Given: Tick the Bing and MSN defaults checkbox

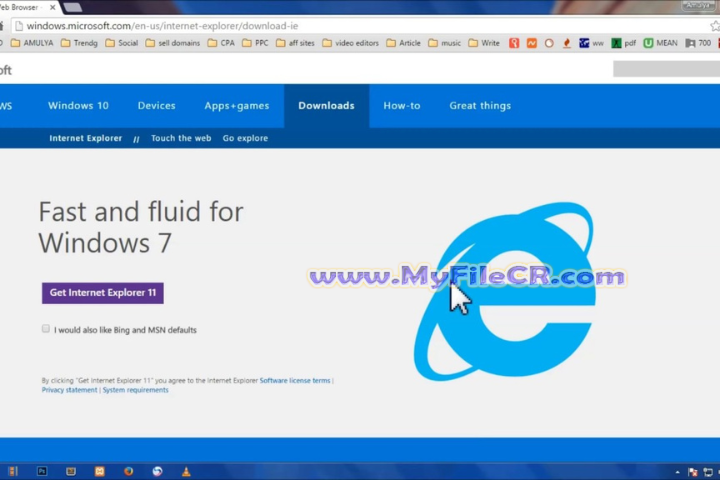Looking at the screenshot, I should pyautogui.click(x=45, y=328).
